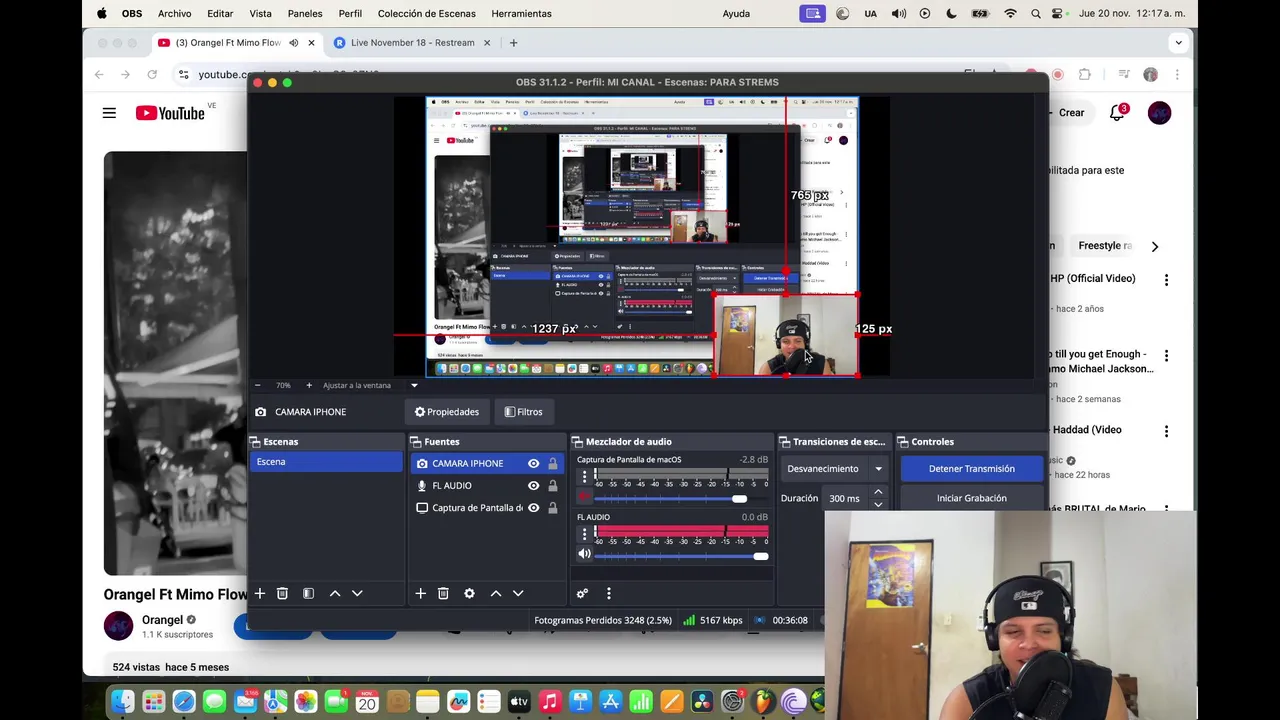Toggle macOS Do Not Disturb moon icon
The height and width of the screenshot is (720, 1280).
point(951,14)
